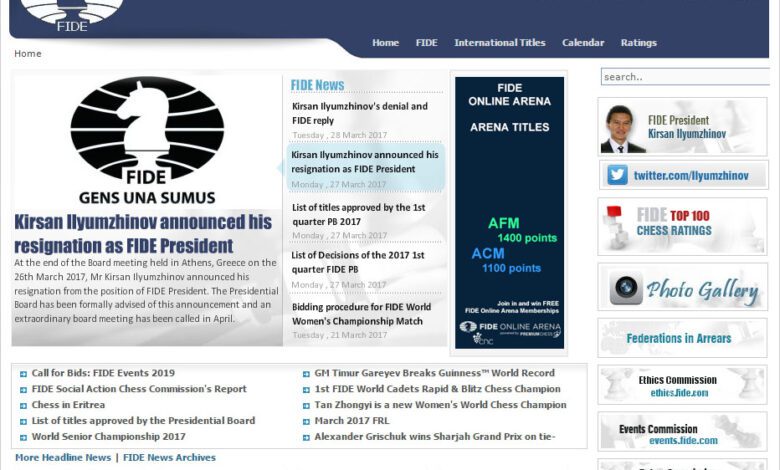Open World Senior Championship 2017 headline

tap(108, 437)
